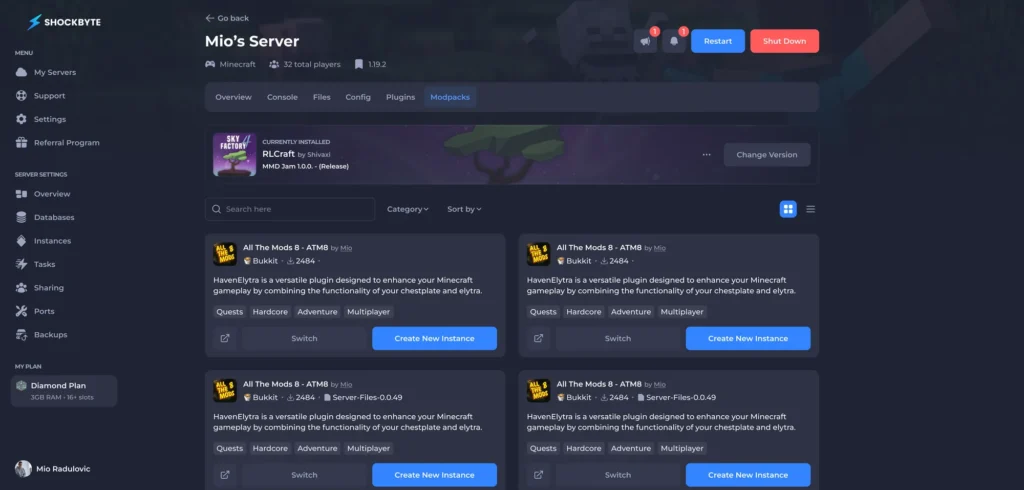Click the Restart button
Screen dimensions: 1024x490
point(717,41)
